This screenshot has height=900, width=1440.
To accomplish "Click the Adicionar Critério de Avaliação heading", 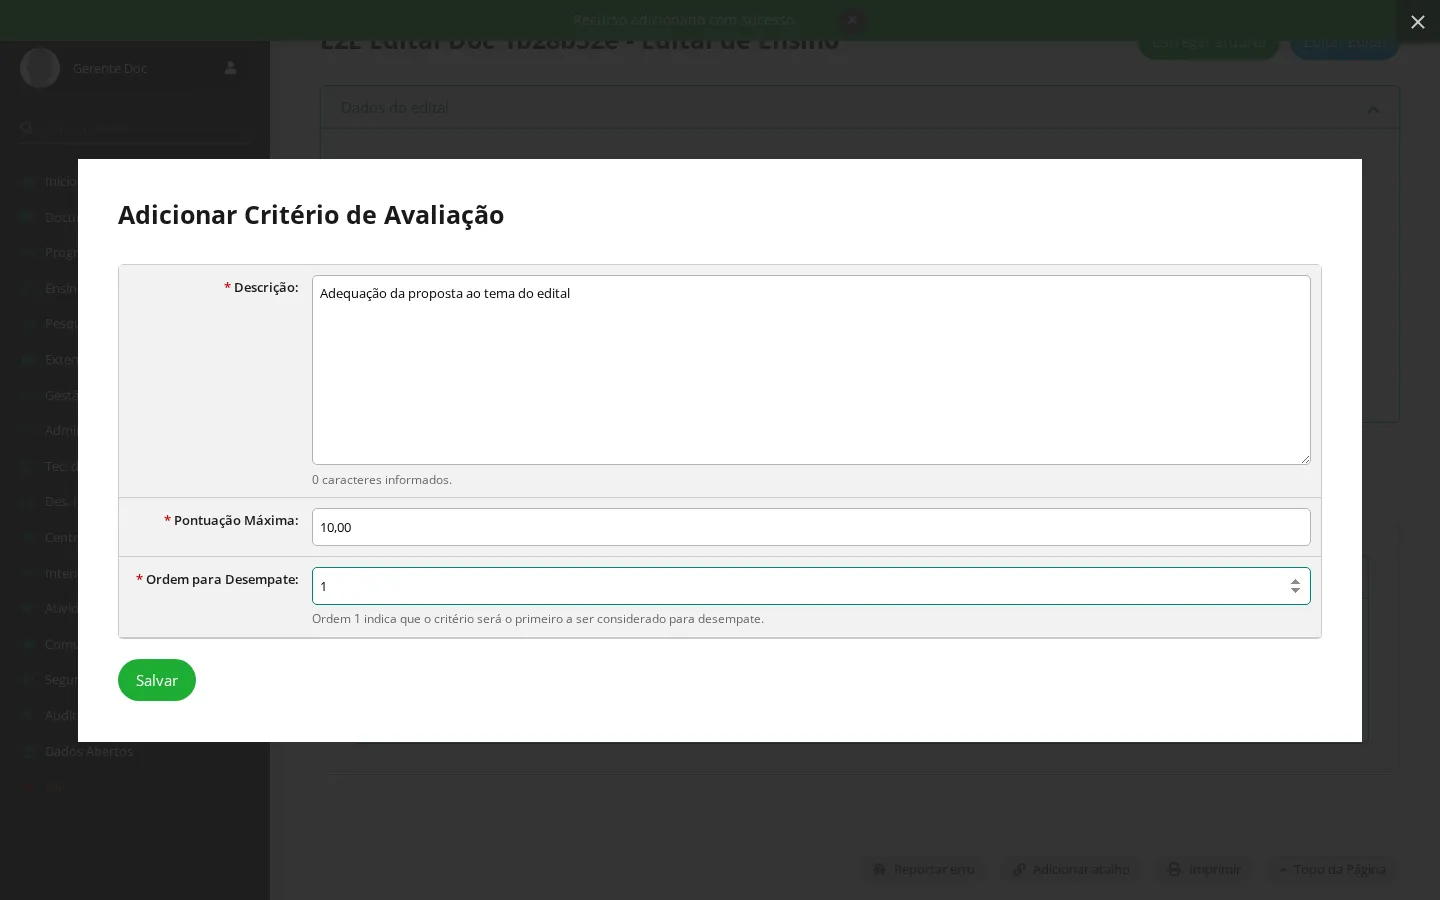I will [311, 215].
